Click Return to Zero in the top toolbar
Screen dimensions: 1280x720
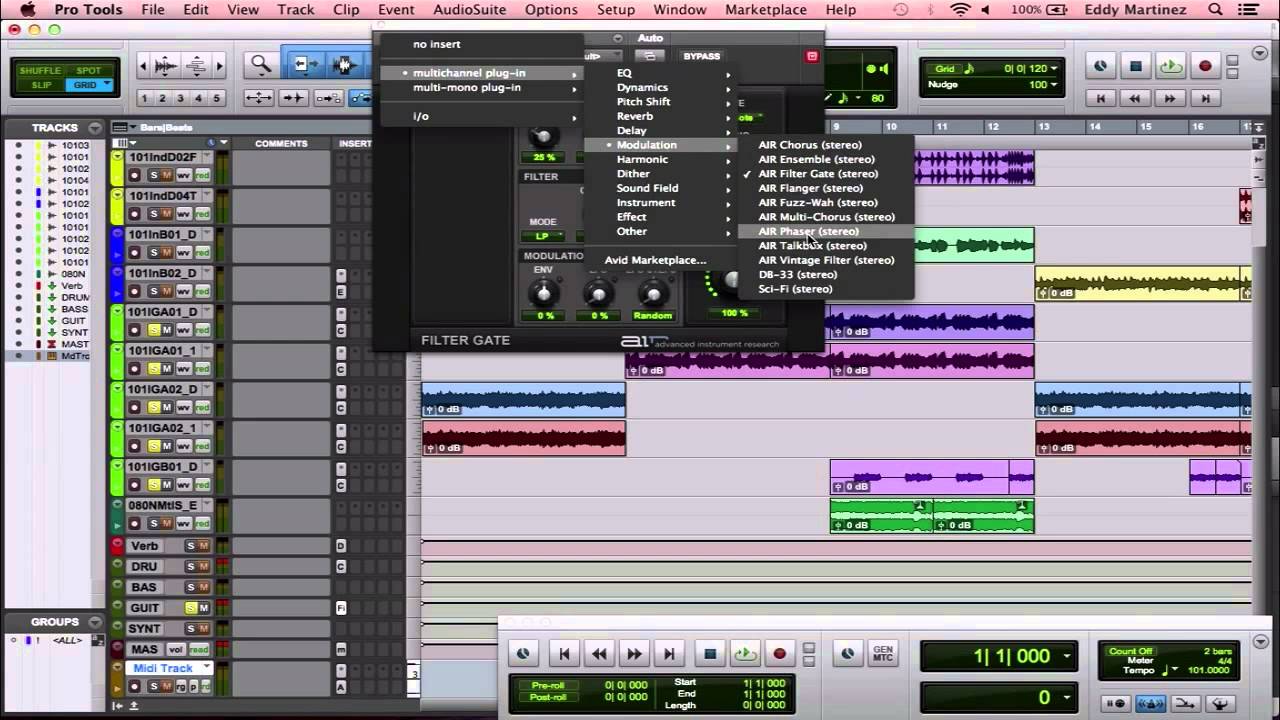tap(1101, 98)
